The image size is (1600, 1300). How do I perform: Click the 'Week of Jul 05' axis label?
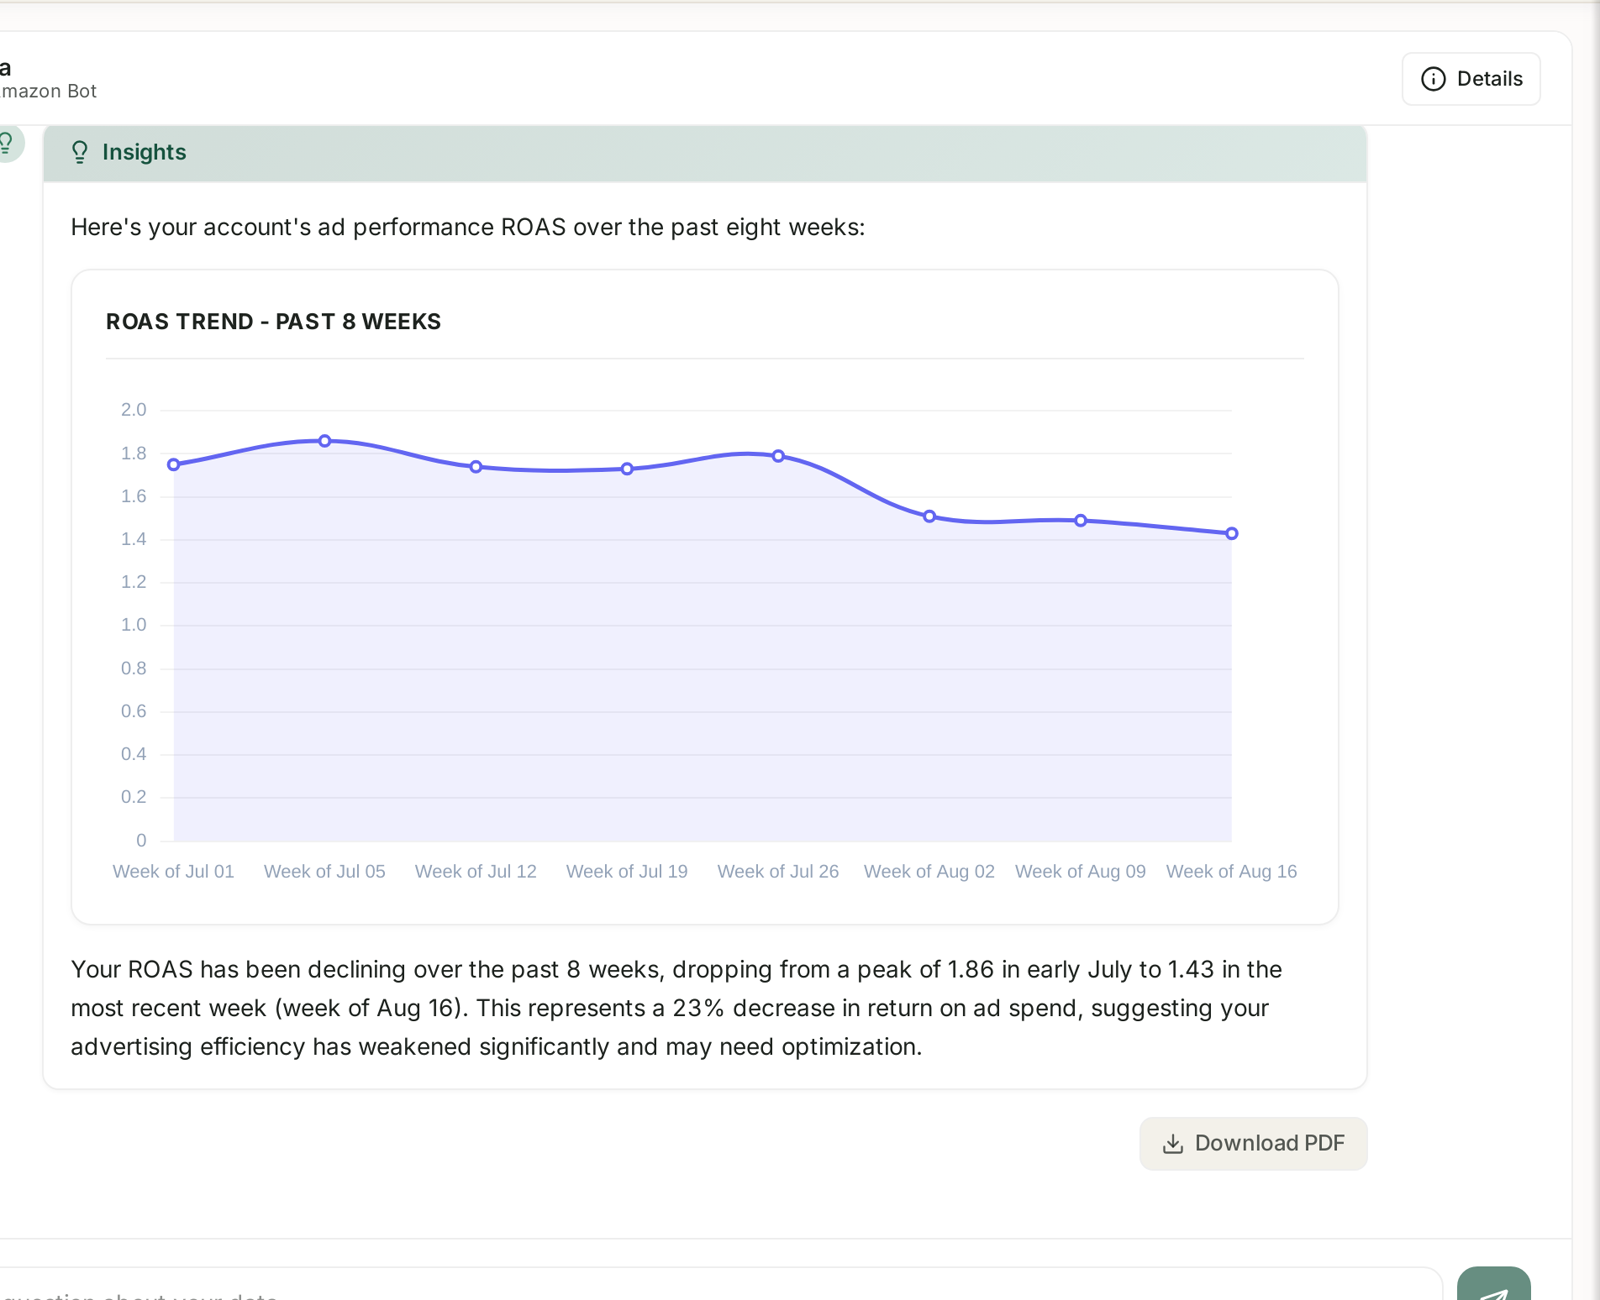324,872
